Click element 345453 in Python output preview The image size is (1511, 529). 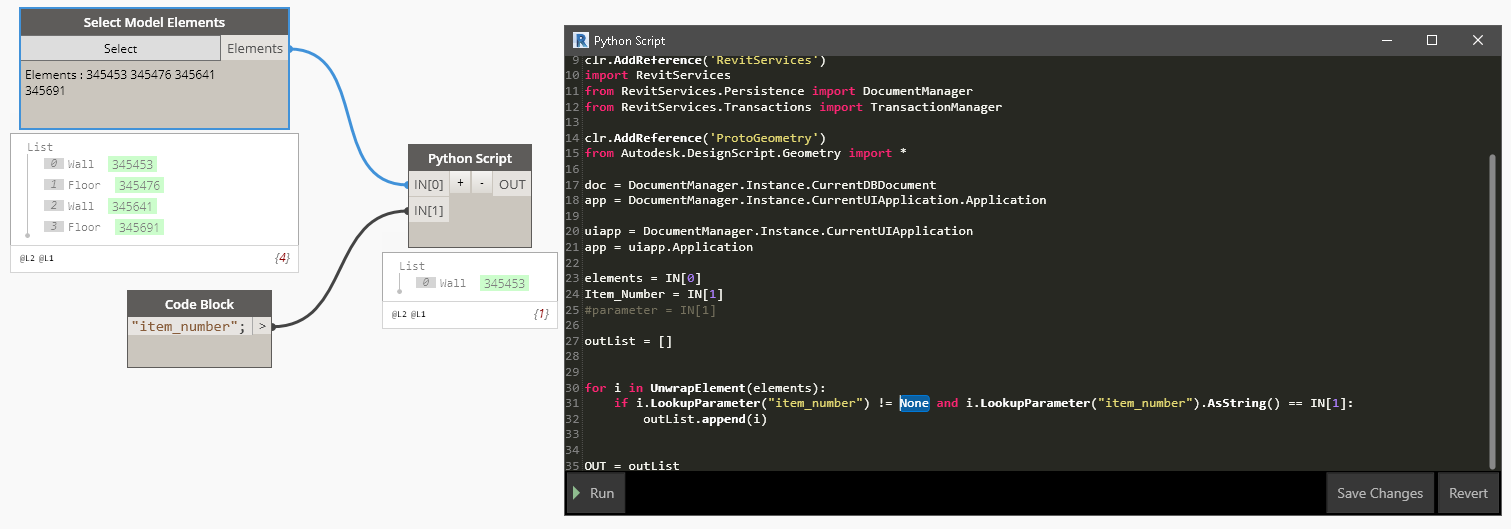[504, 283]
